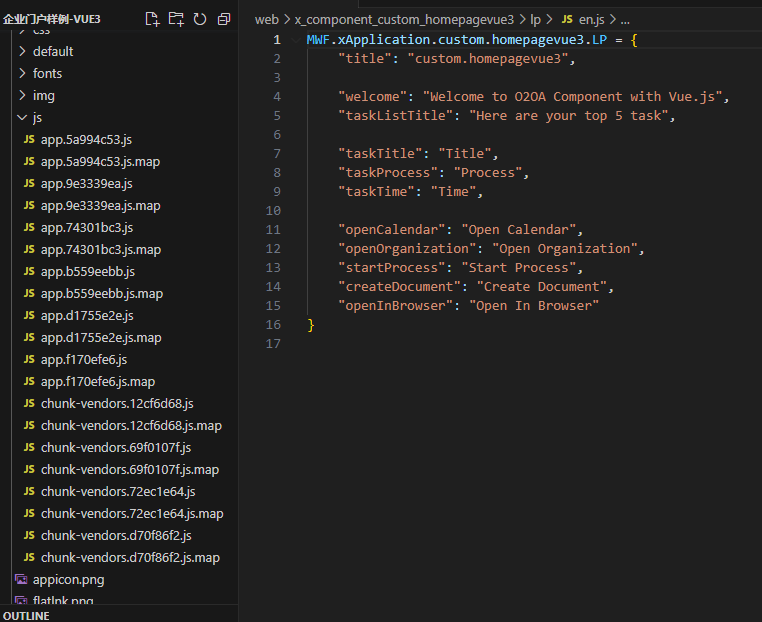Image resolution: width=762 pixels, height=622 pixels.
Task: Click line number 11 in editor gutter
Action: 274,229
